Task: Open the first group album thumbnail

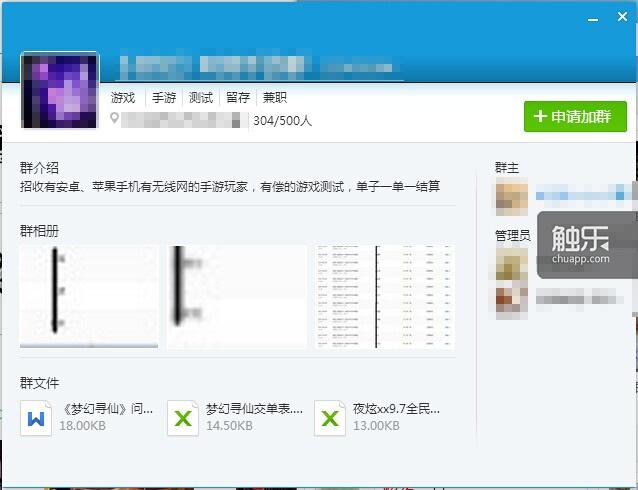Action: pyautogui.click(x=89, y=296)
